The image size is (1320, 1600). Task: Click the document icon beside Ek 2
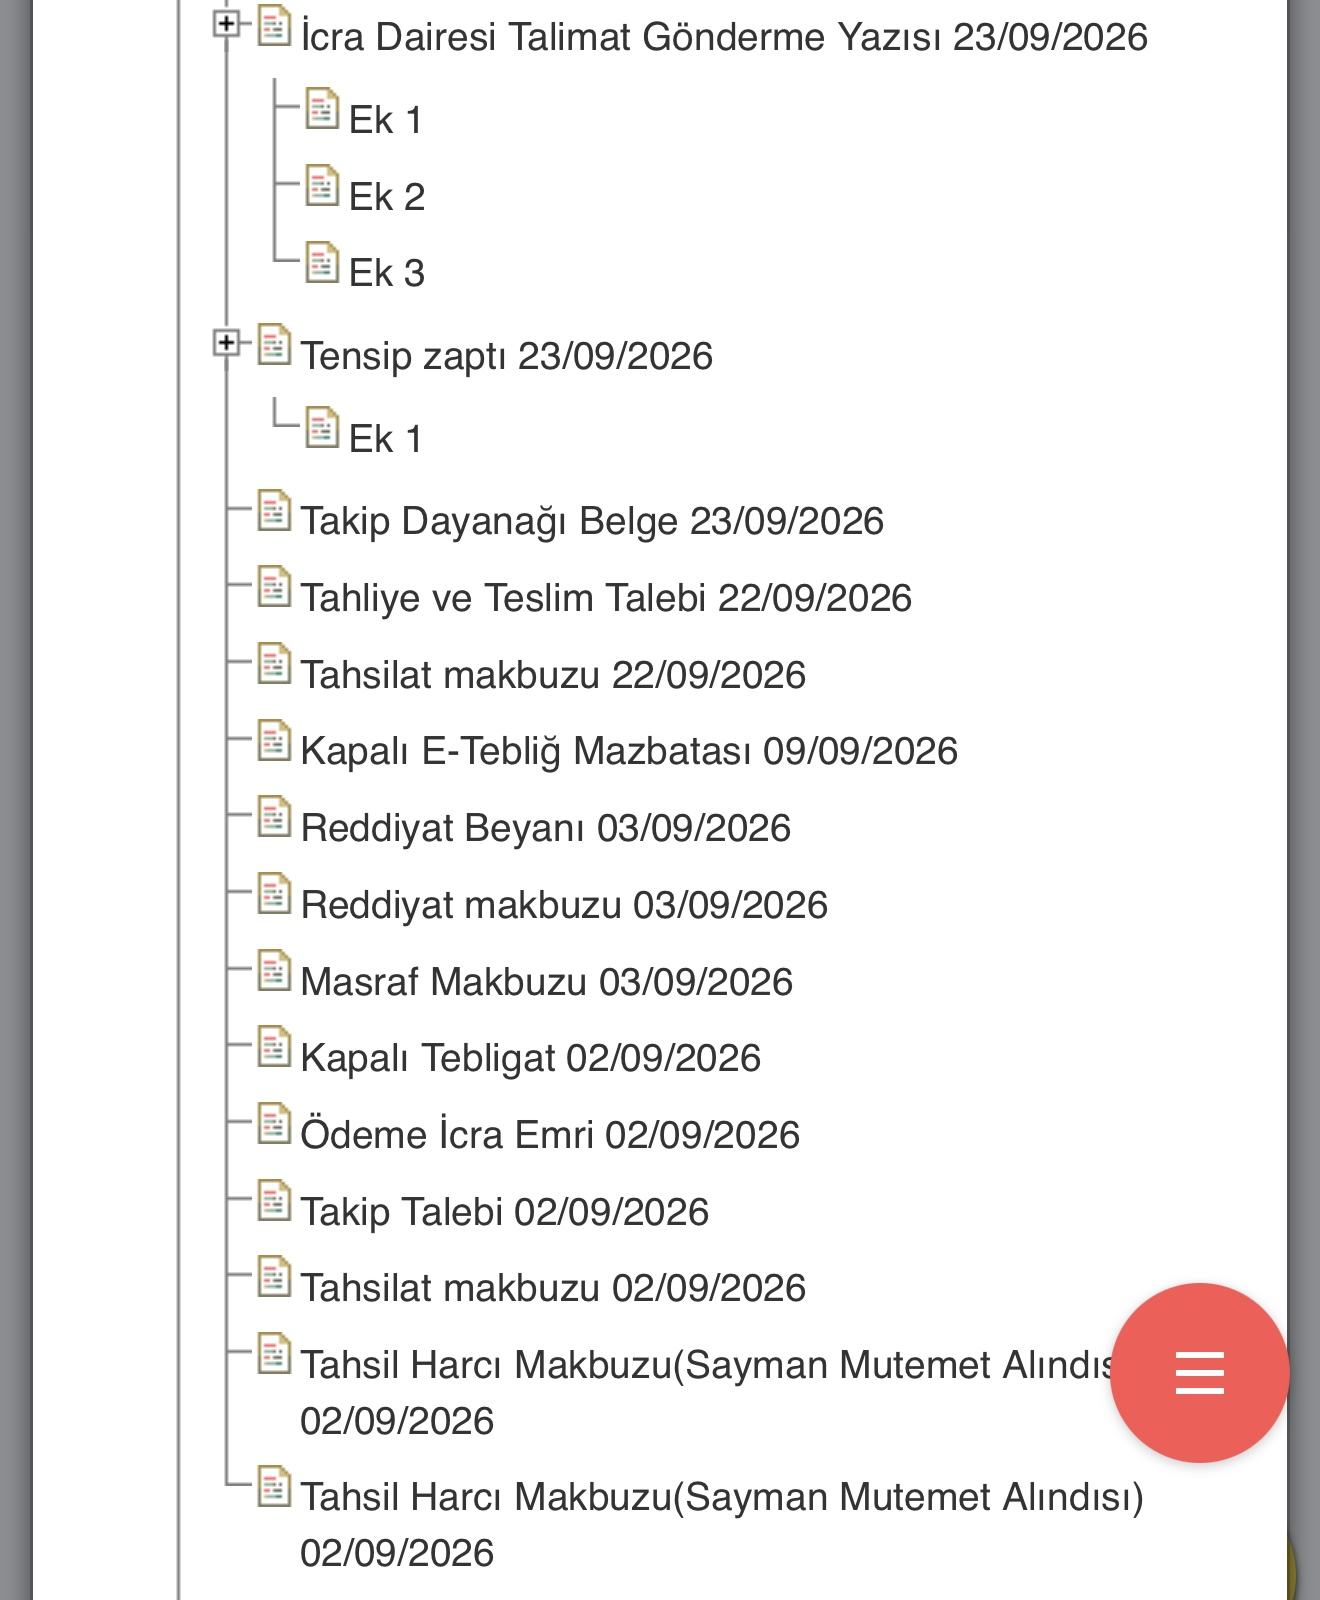click(x=322, y=186)
